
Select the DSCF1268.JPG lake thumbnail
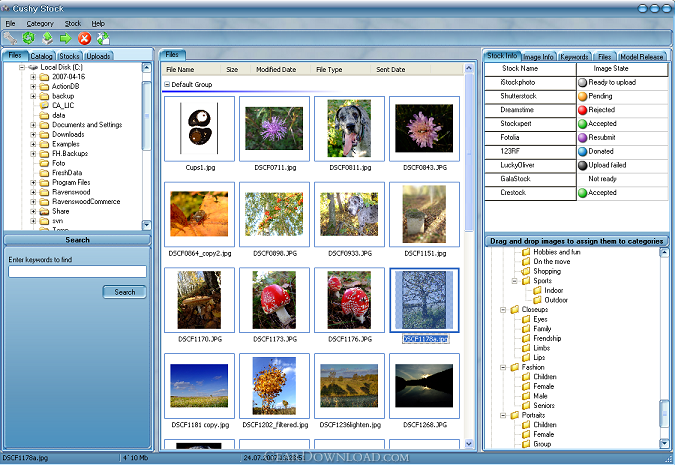(424, 386)
